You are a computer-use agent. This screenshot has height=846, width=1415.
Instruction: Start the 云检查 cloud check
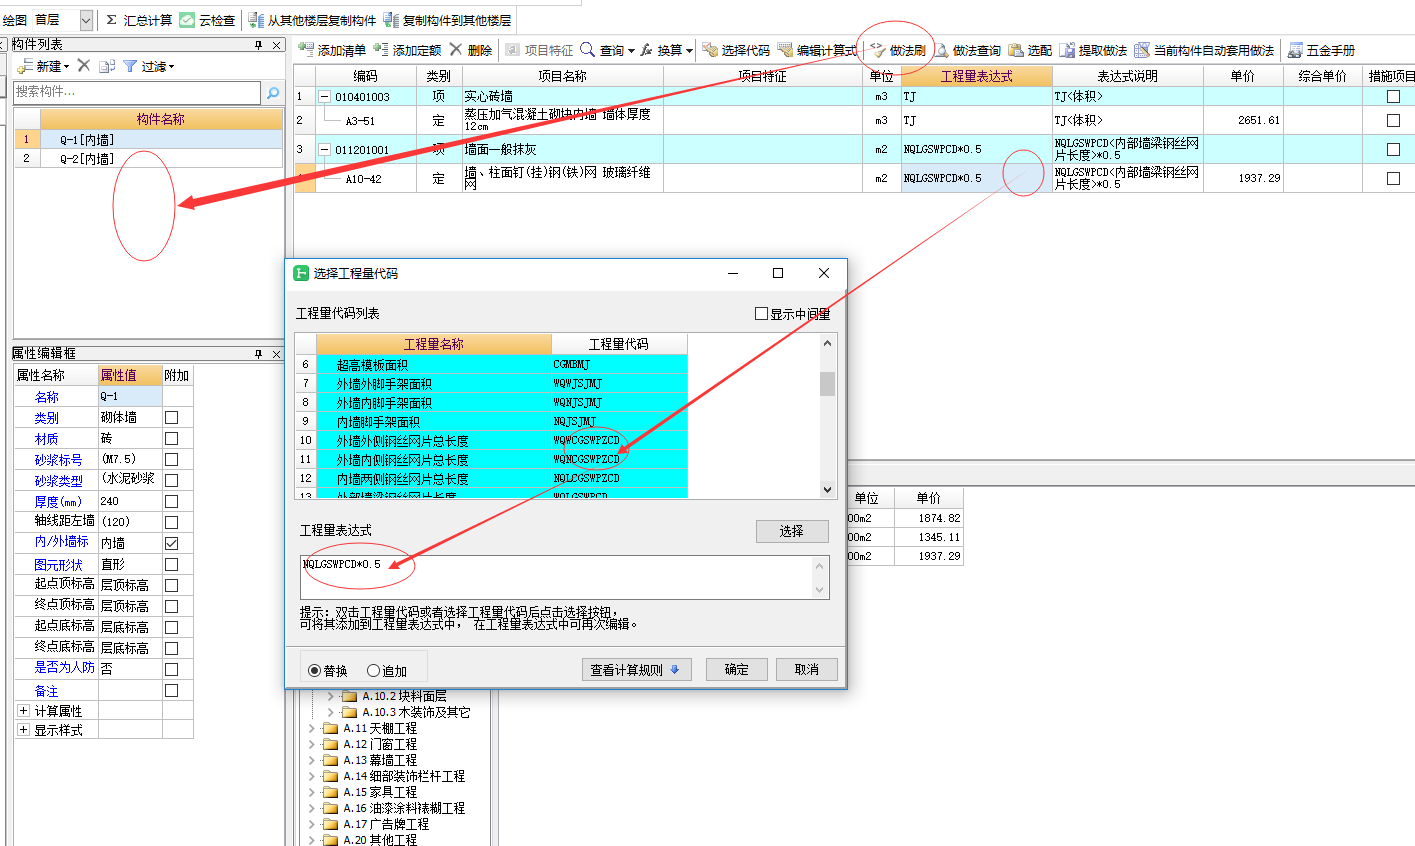pyautogui.click(x=208, y=20)
